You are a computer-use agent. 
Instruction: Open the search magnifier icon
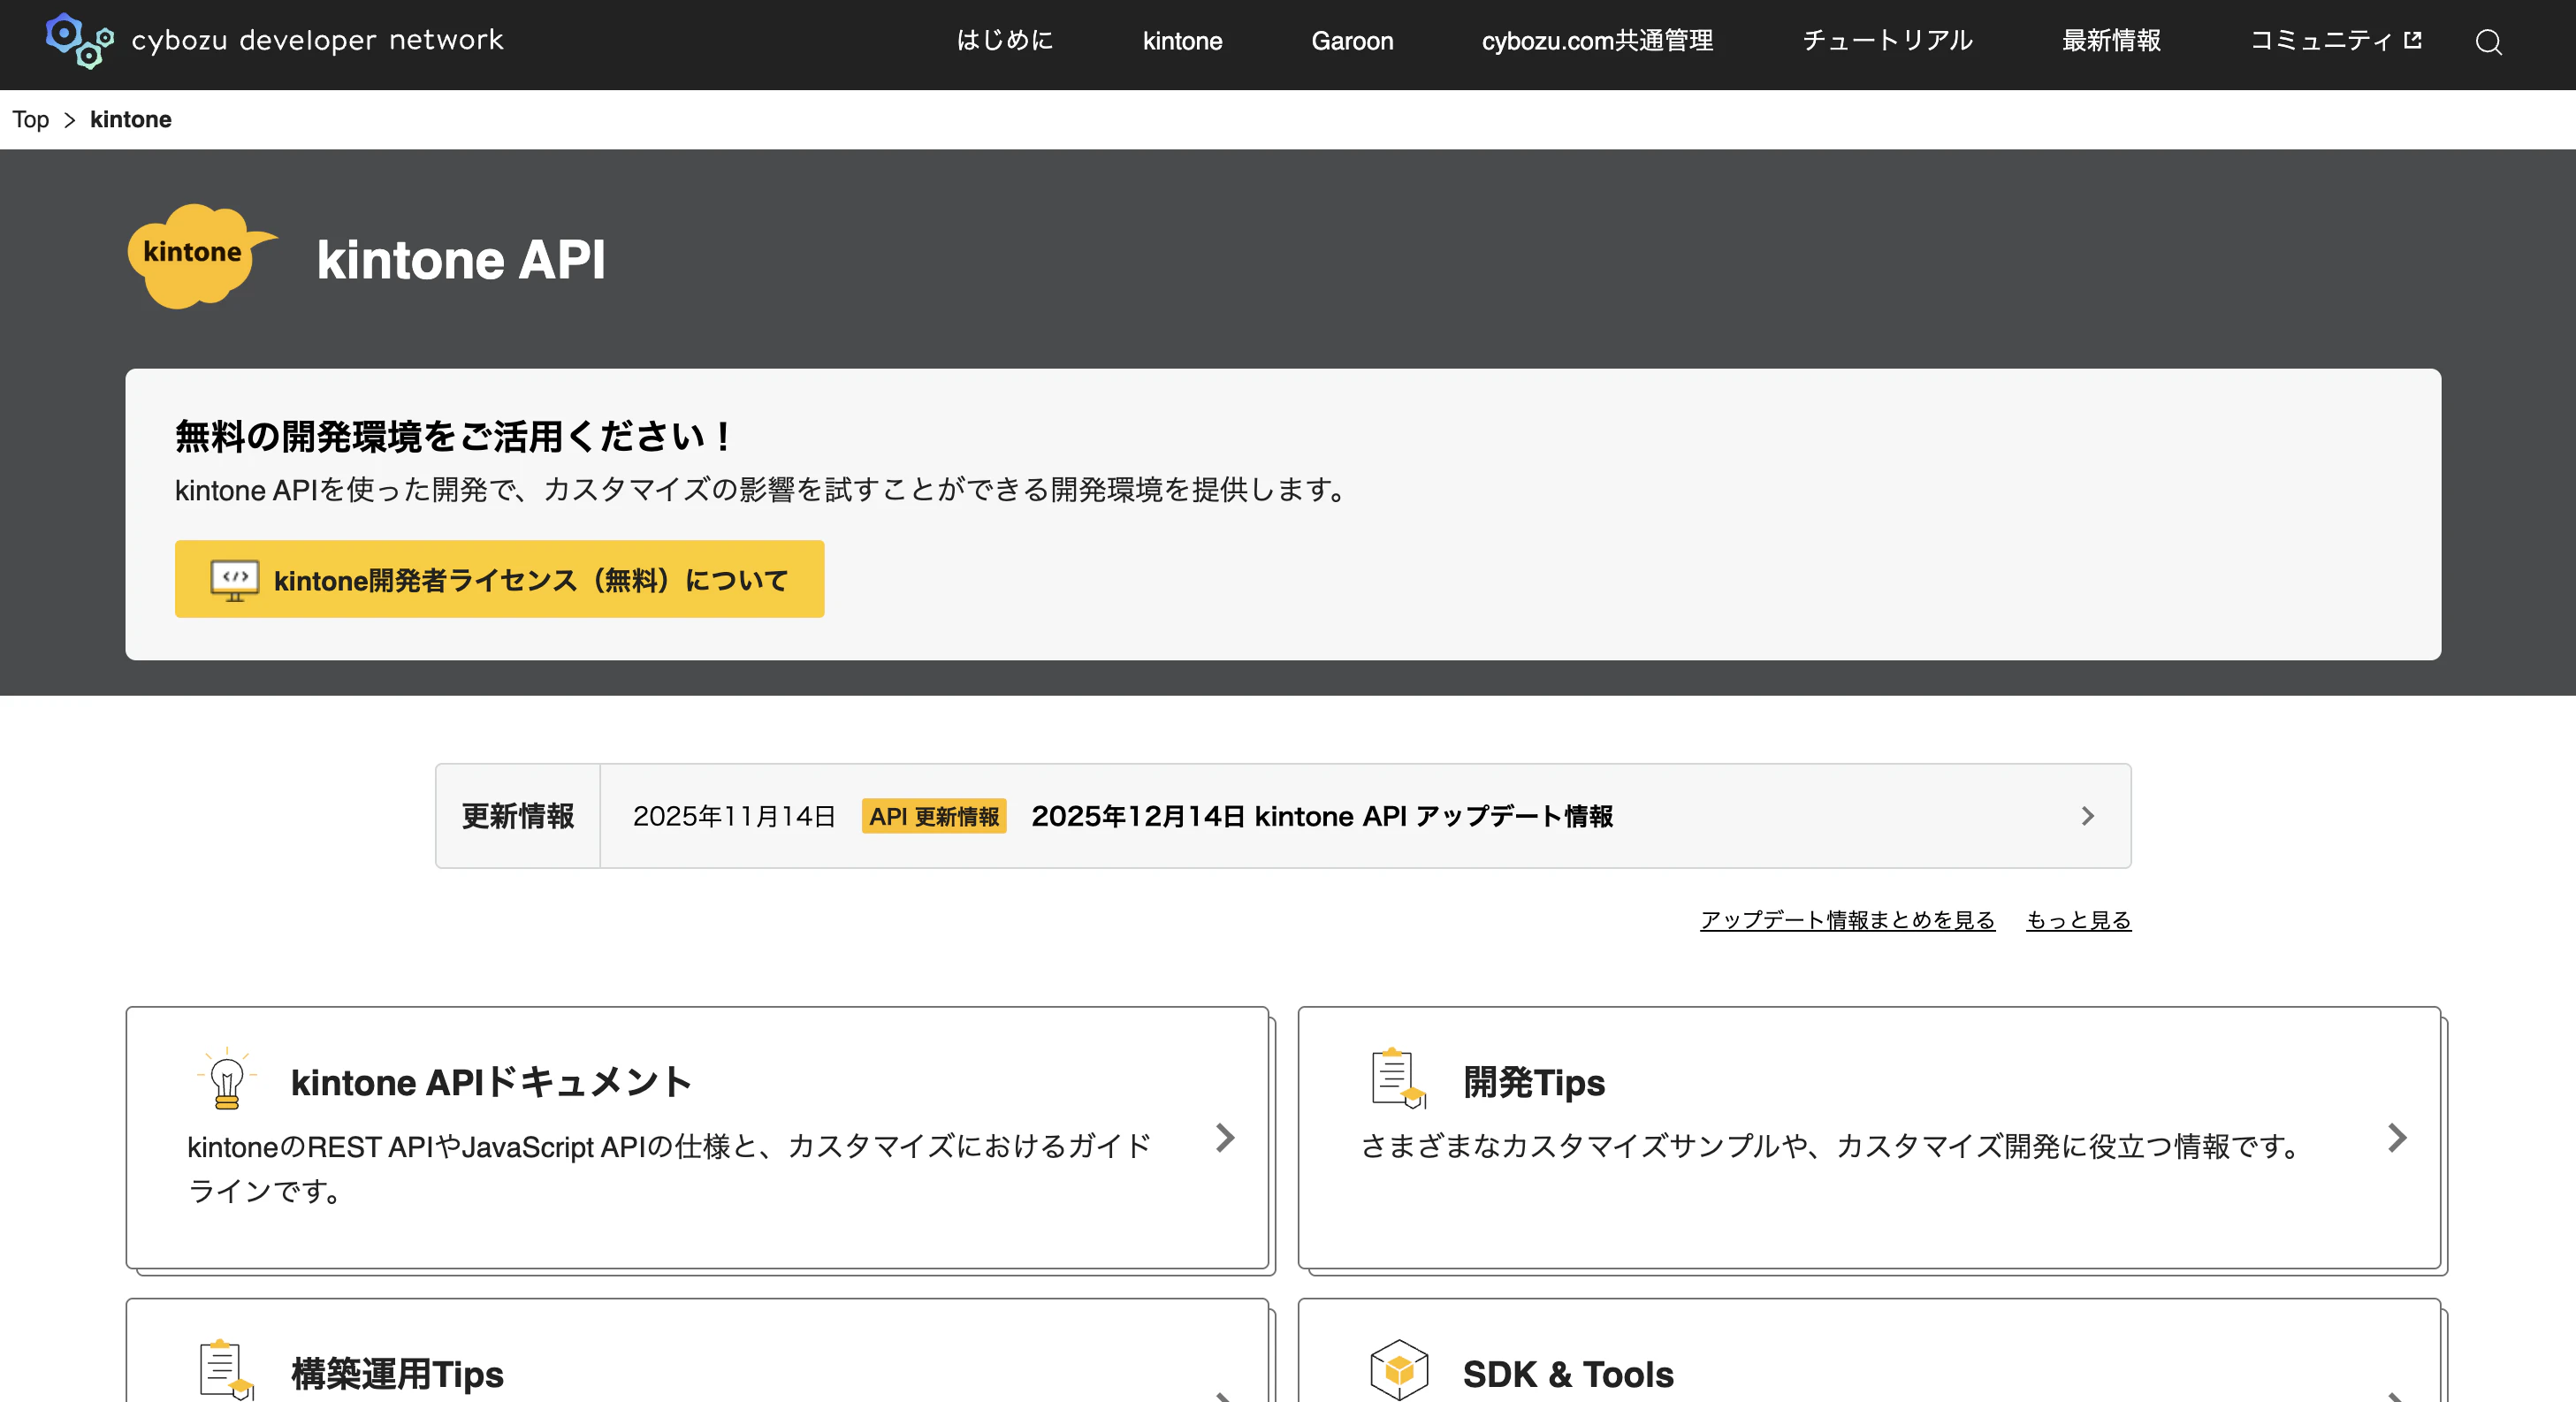tap(2489, 42)
